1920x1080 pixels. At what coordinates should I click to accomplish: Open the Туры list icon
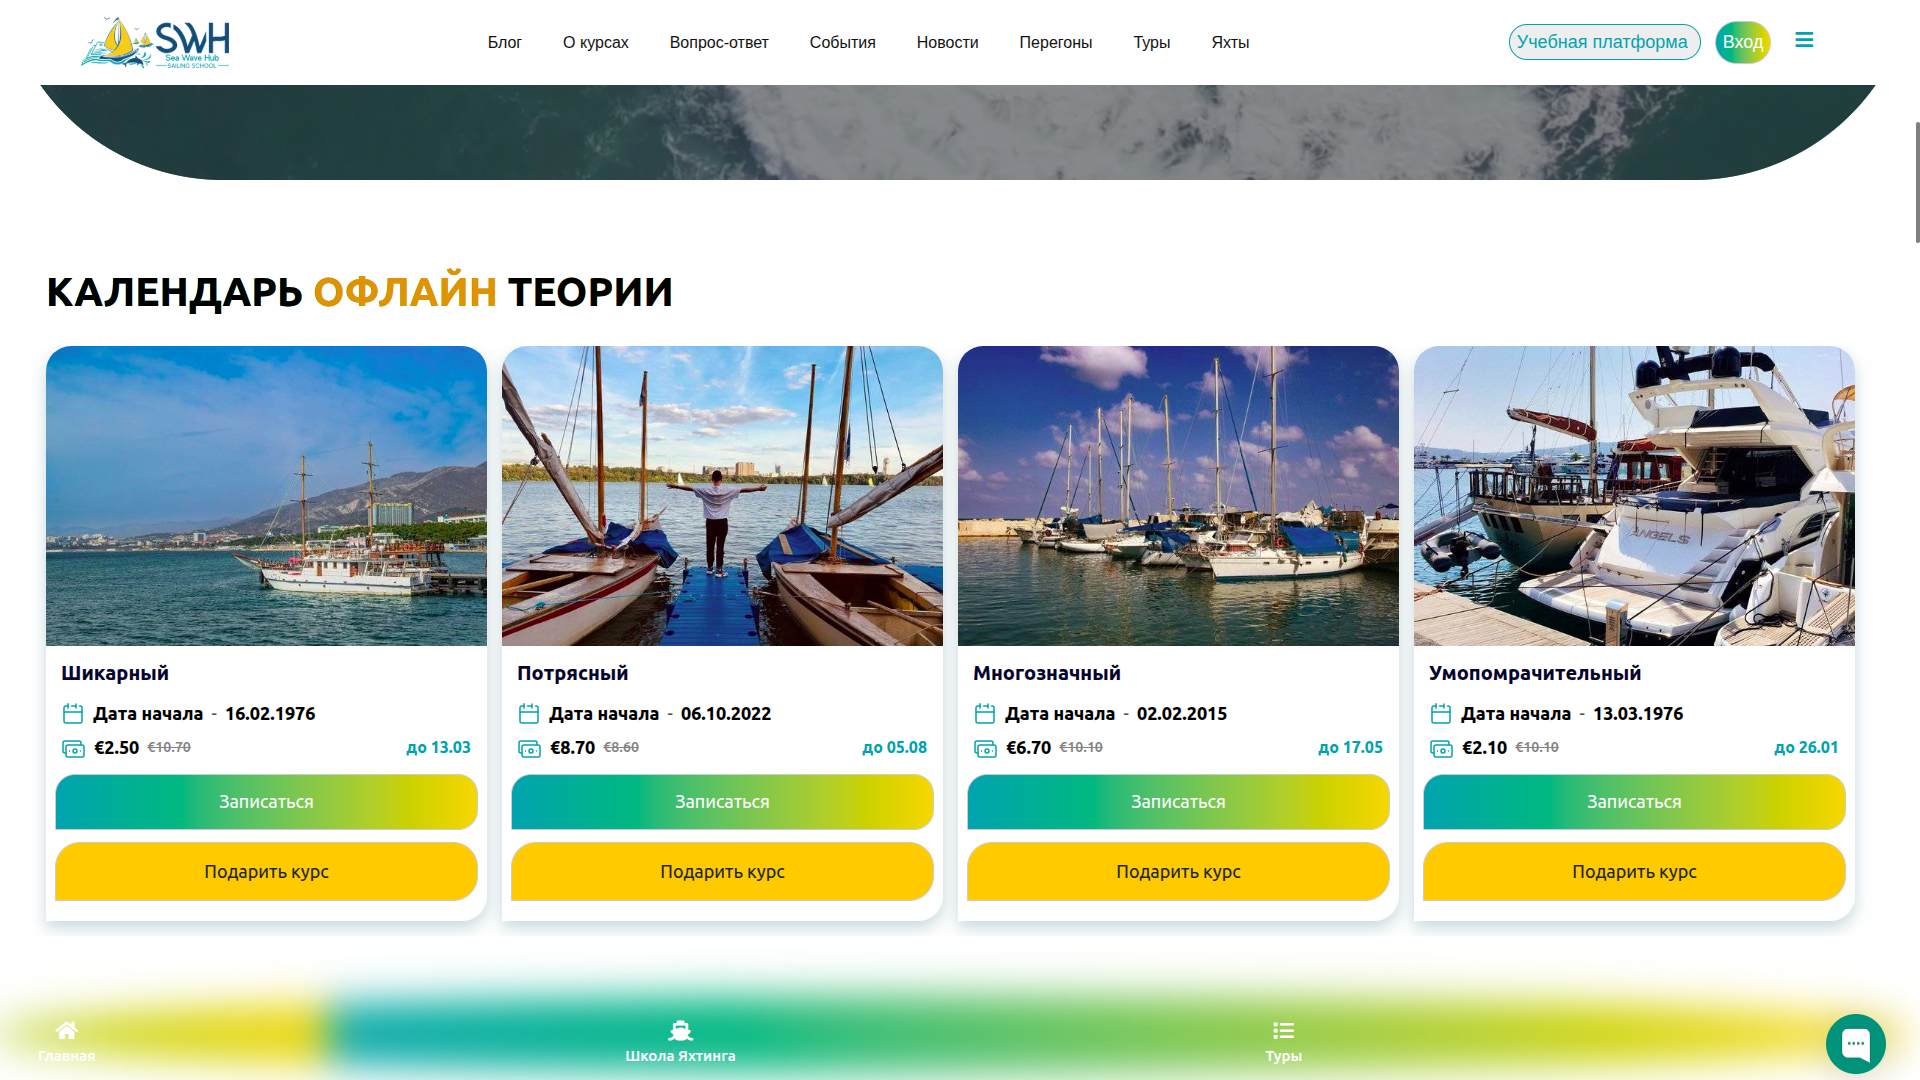pos(1283,1030)
